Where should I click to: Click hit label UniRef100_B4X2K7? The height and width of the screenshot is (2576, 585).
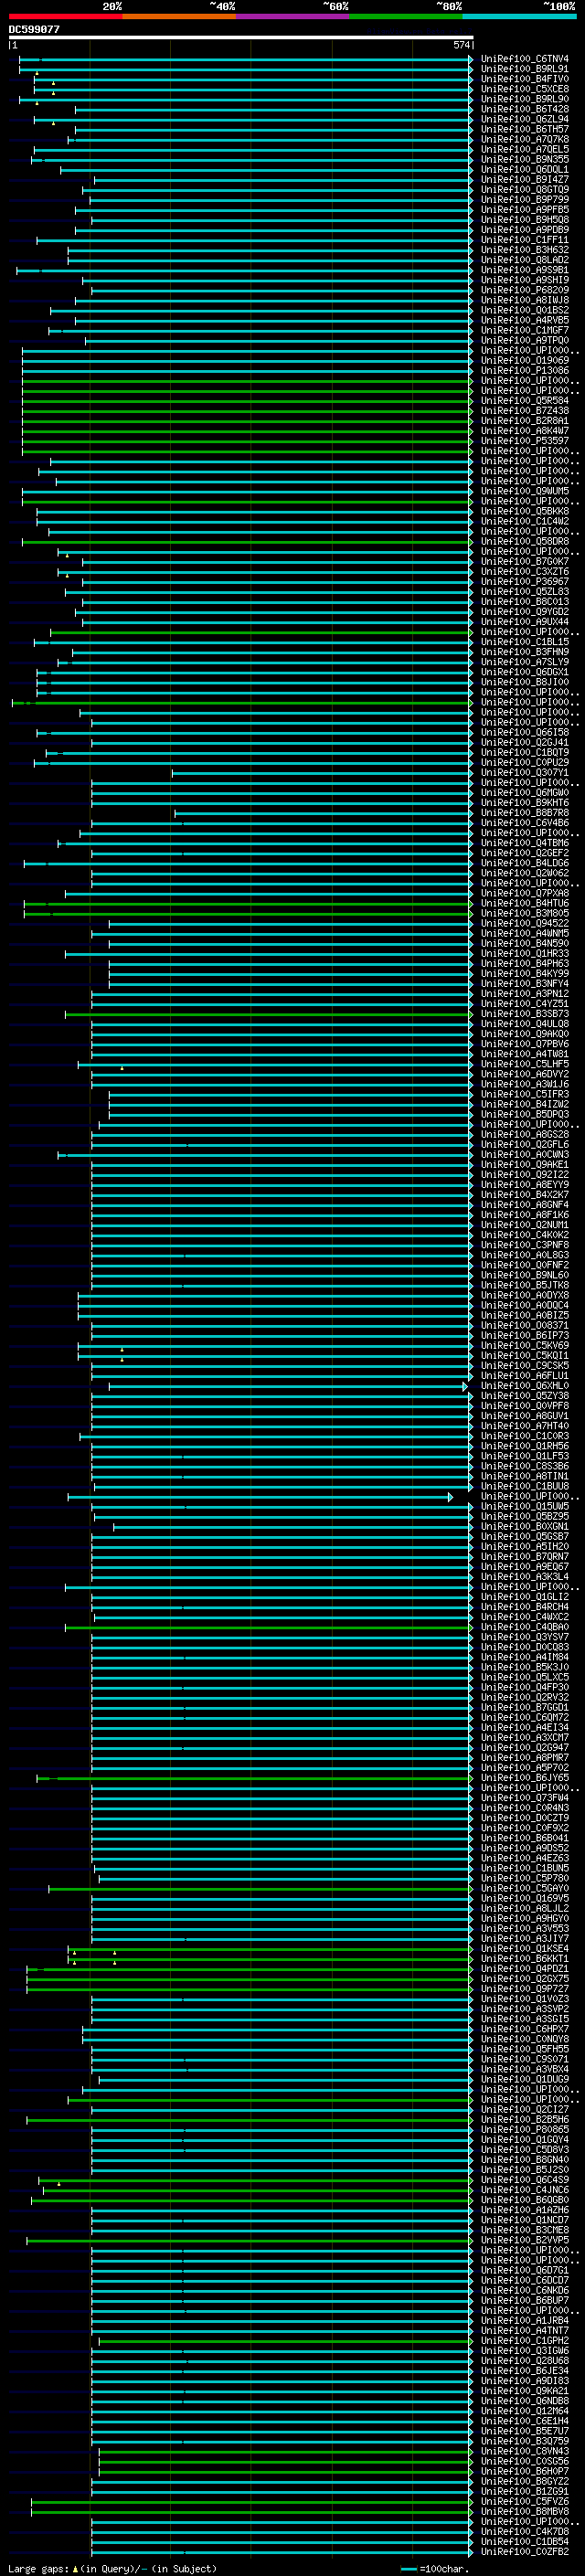(x=525, y=1195)
